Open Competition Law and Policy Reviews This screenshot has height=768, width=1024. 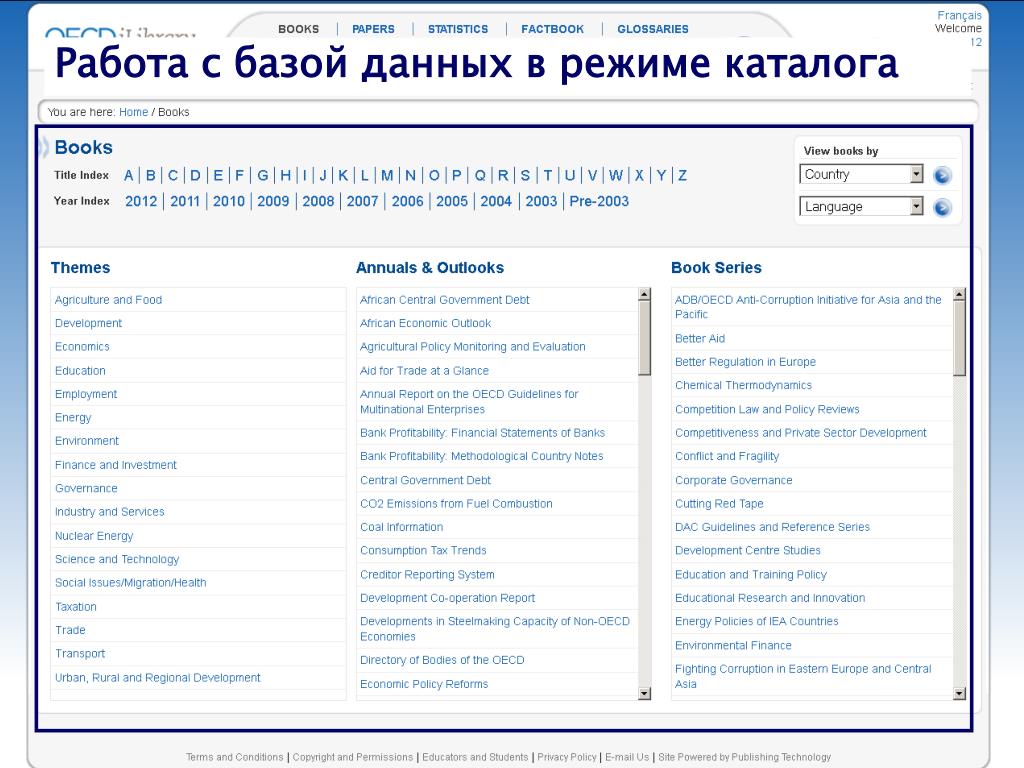tap(767, 409)
